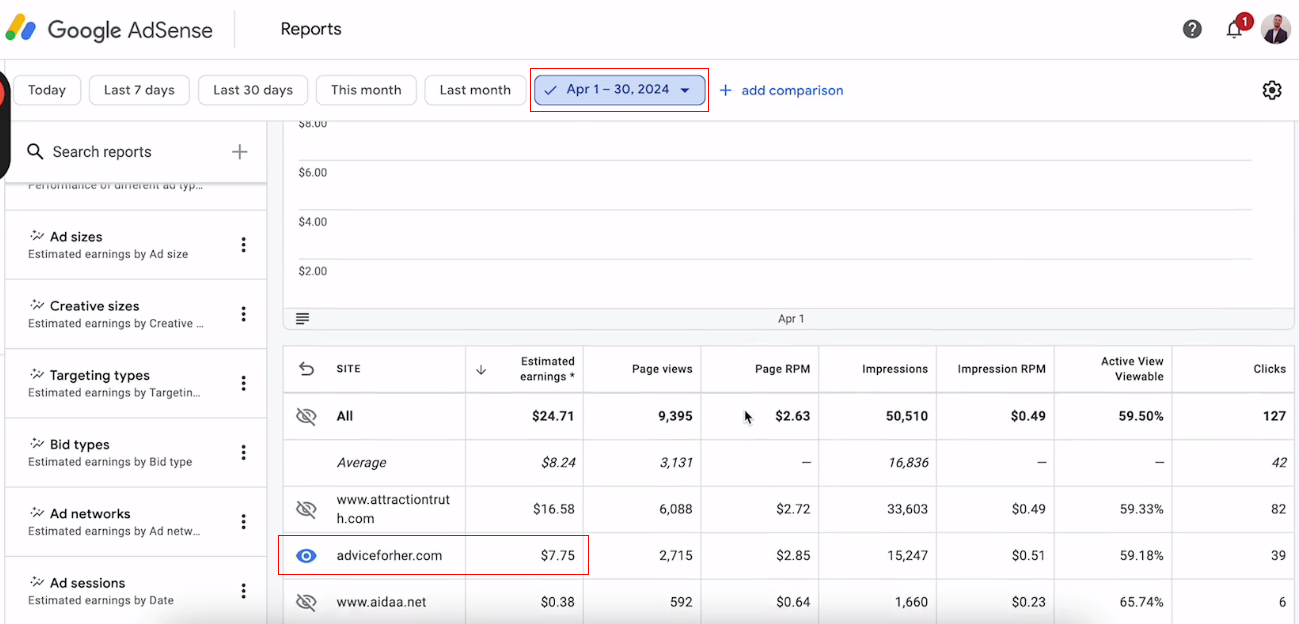
Task: Click the back arrow in SITE column header
Action: pyautogui.click(x=307, y=369)
